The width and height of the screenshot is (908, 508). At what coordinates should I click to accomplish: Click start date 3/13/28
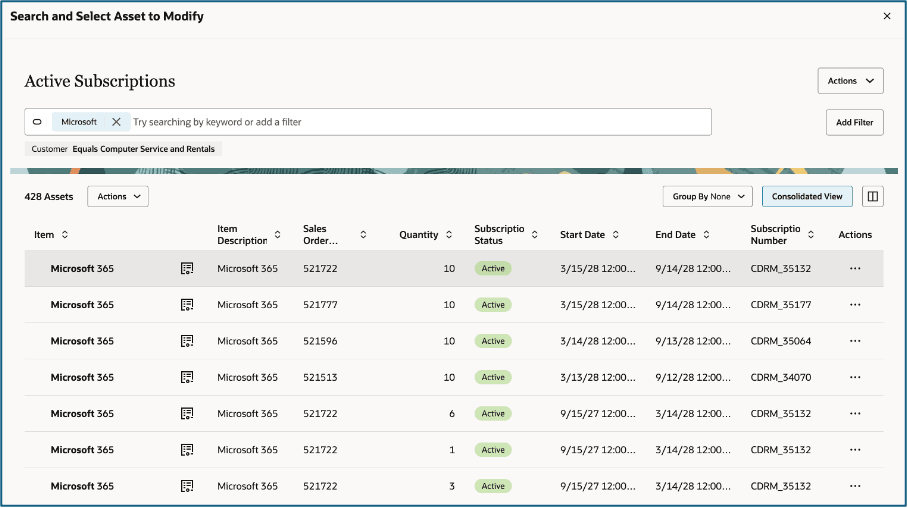(598, 377)
